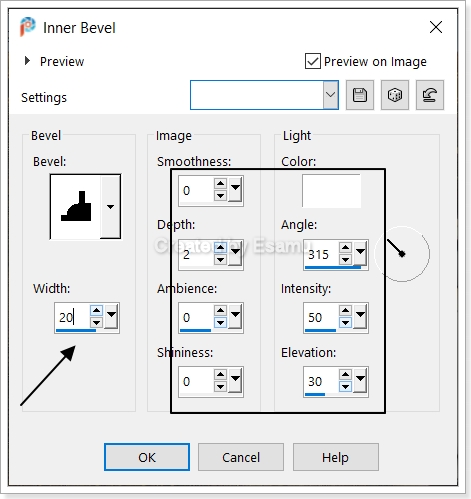
Task: Click inside the Width input field
Action: point(72,317)
